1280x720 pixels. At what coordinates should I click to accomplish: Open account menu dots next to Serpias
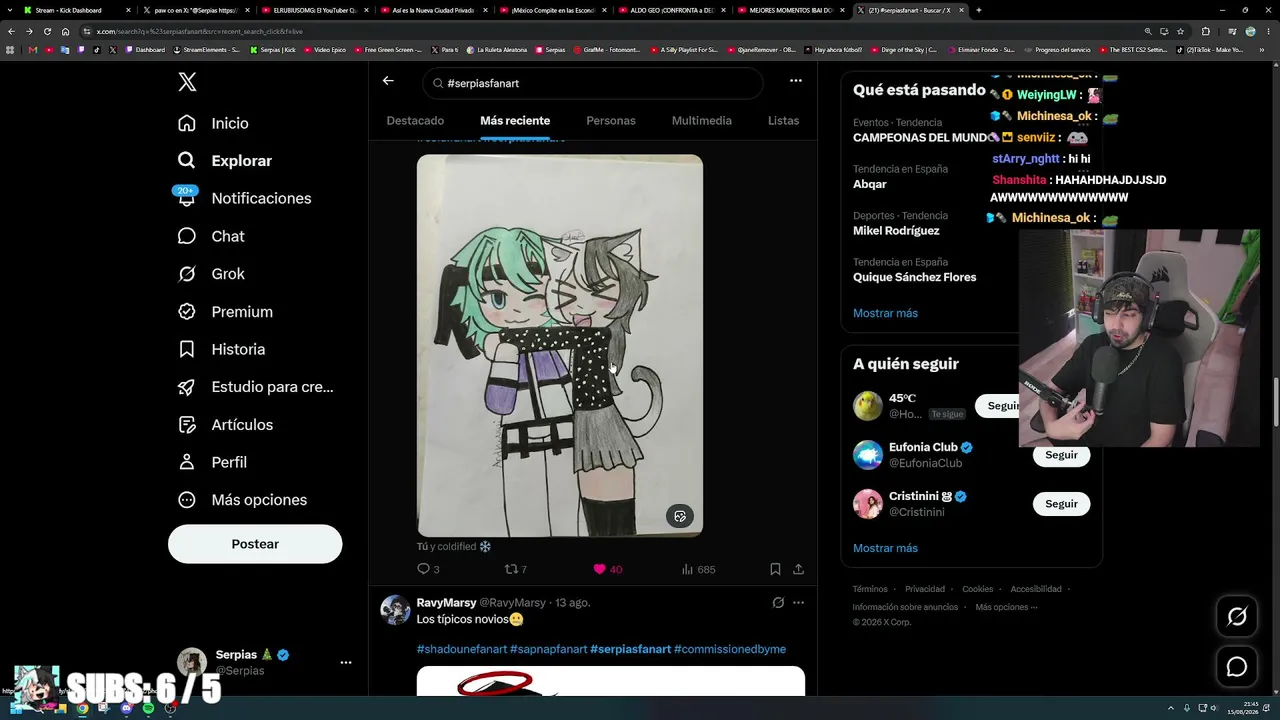(x=346, y=662)
